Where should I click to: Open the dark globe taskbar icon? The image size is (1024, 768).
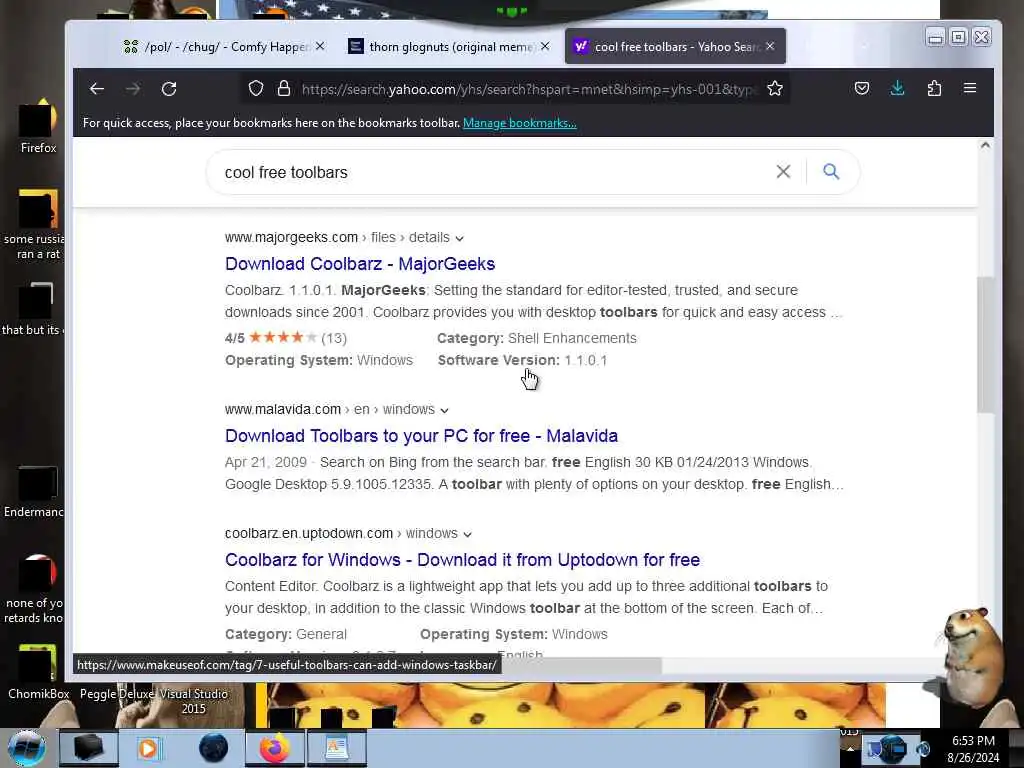point(213,748)
